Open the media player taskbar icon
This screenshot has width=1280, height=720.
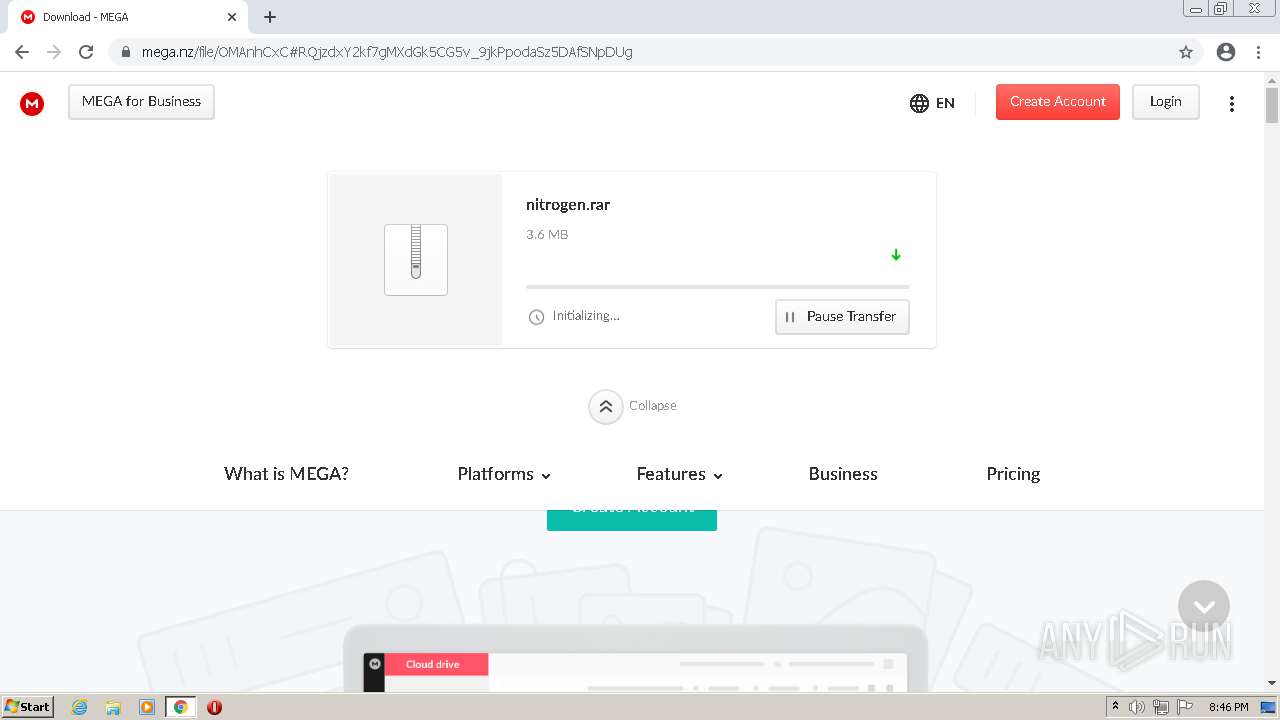147,707
